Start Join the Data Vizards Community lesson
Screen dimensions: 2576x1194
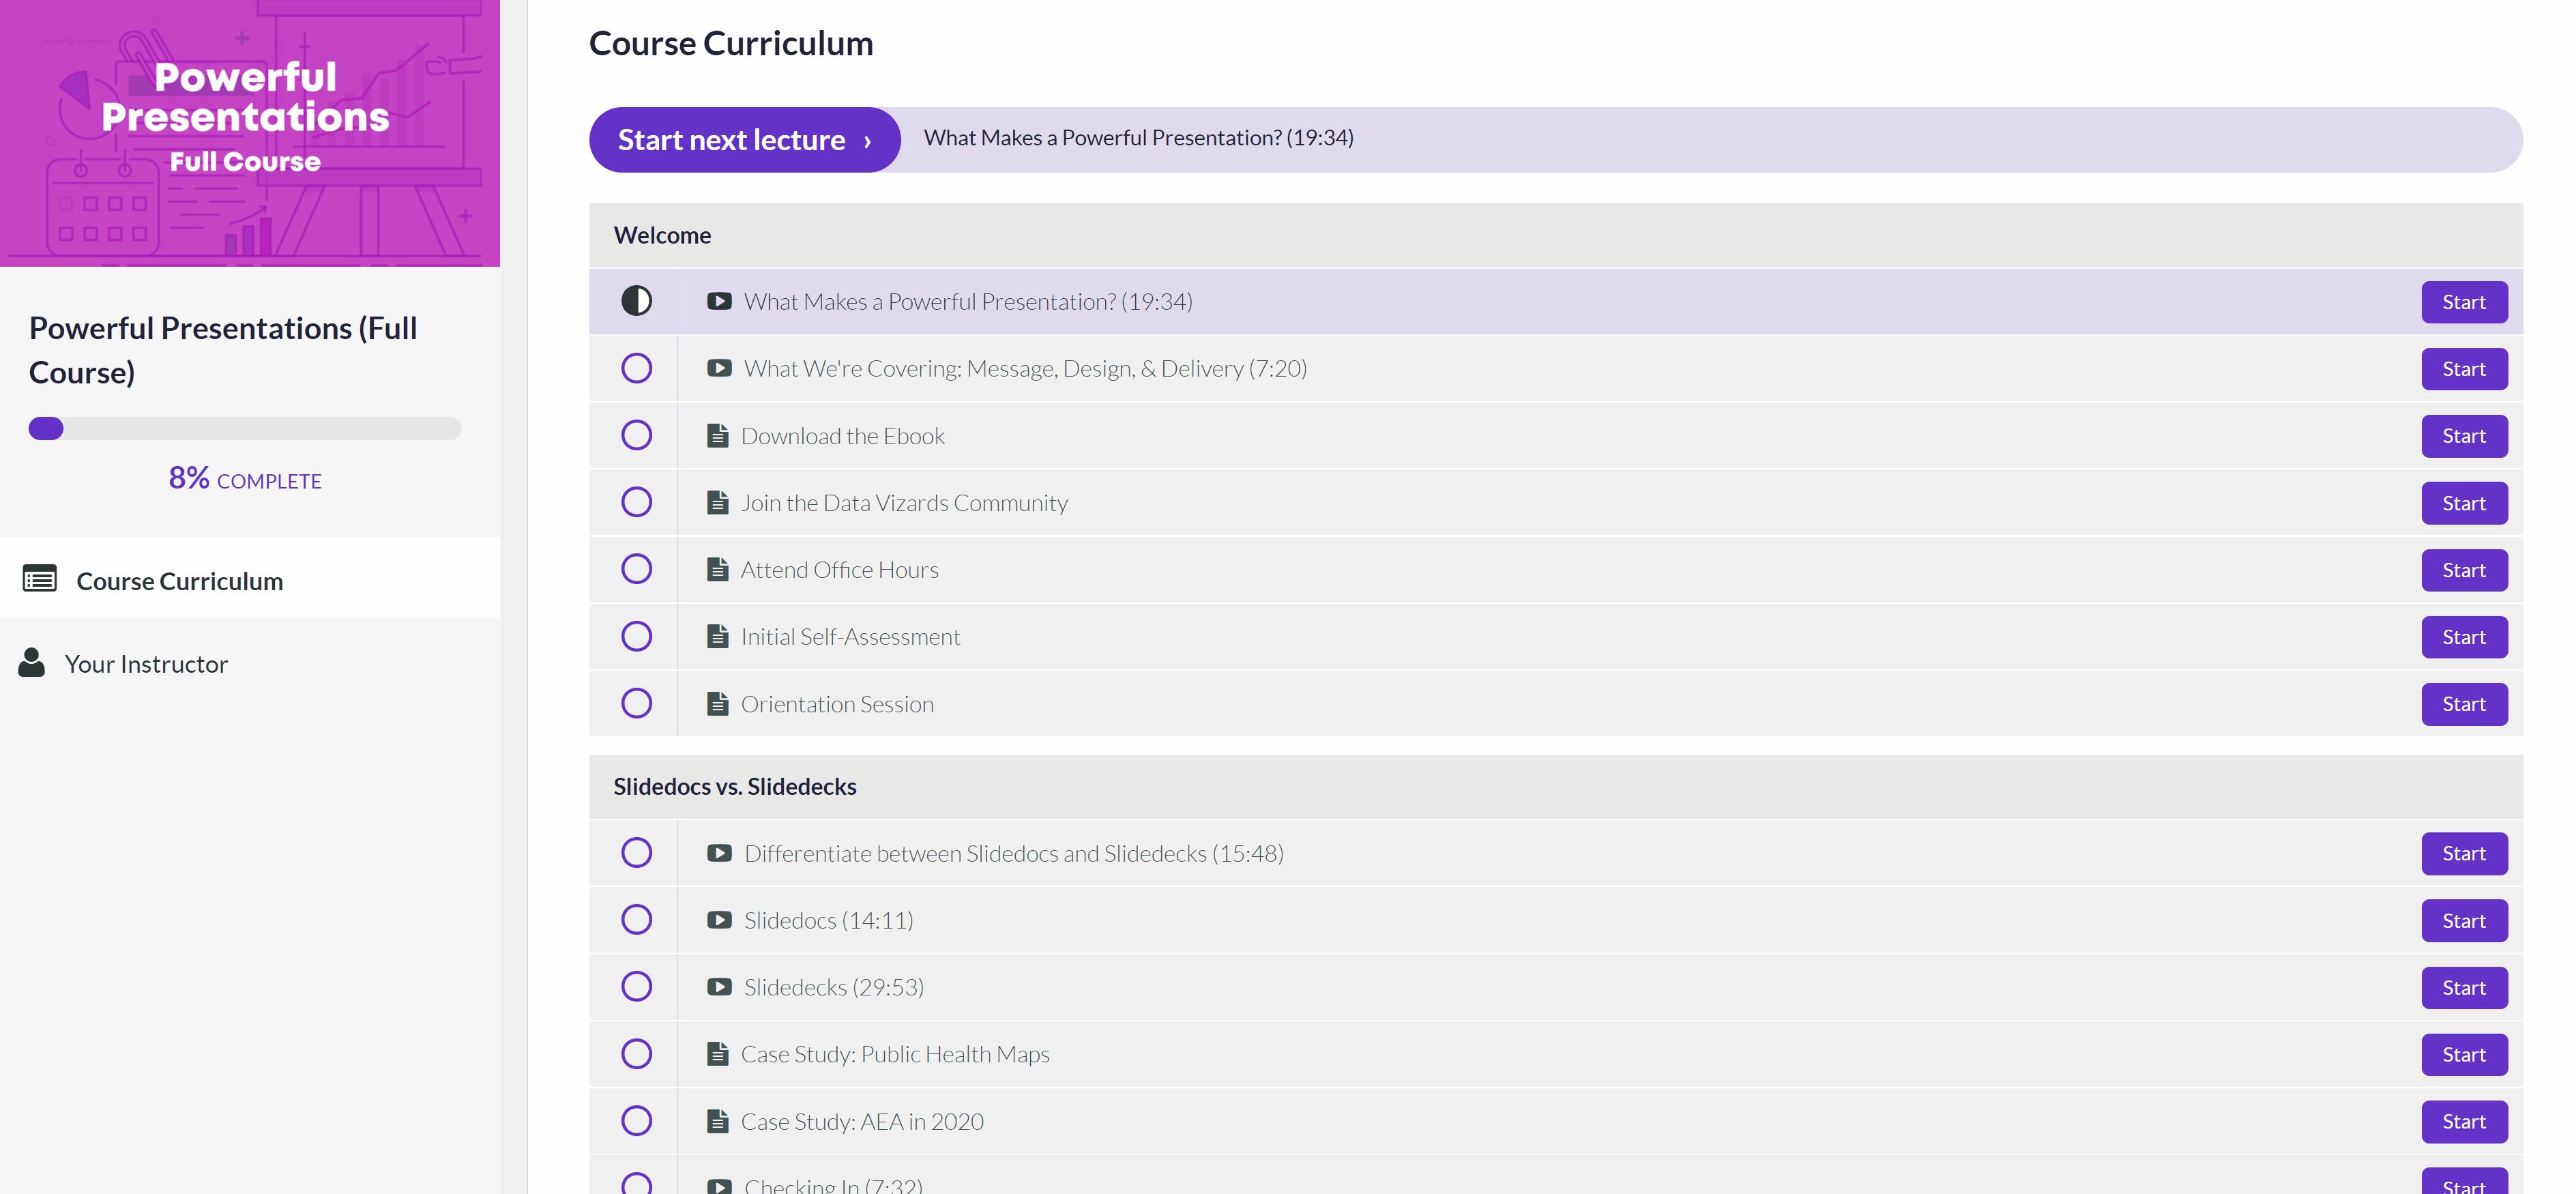pos(2464,503)
